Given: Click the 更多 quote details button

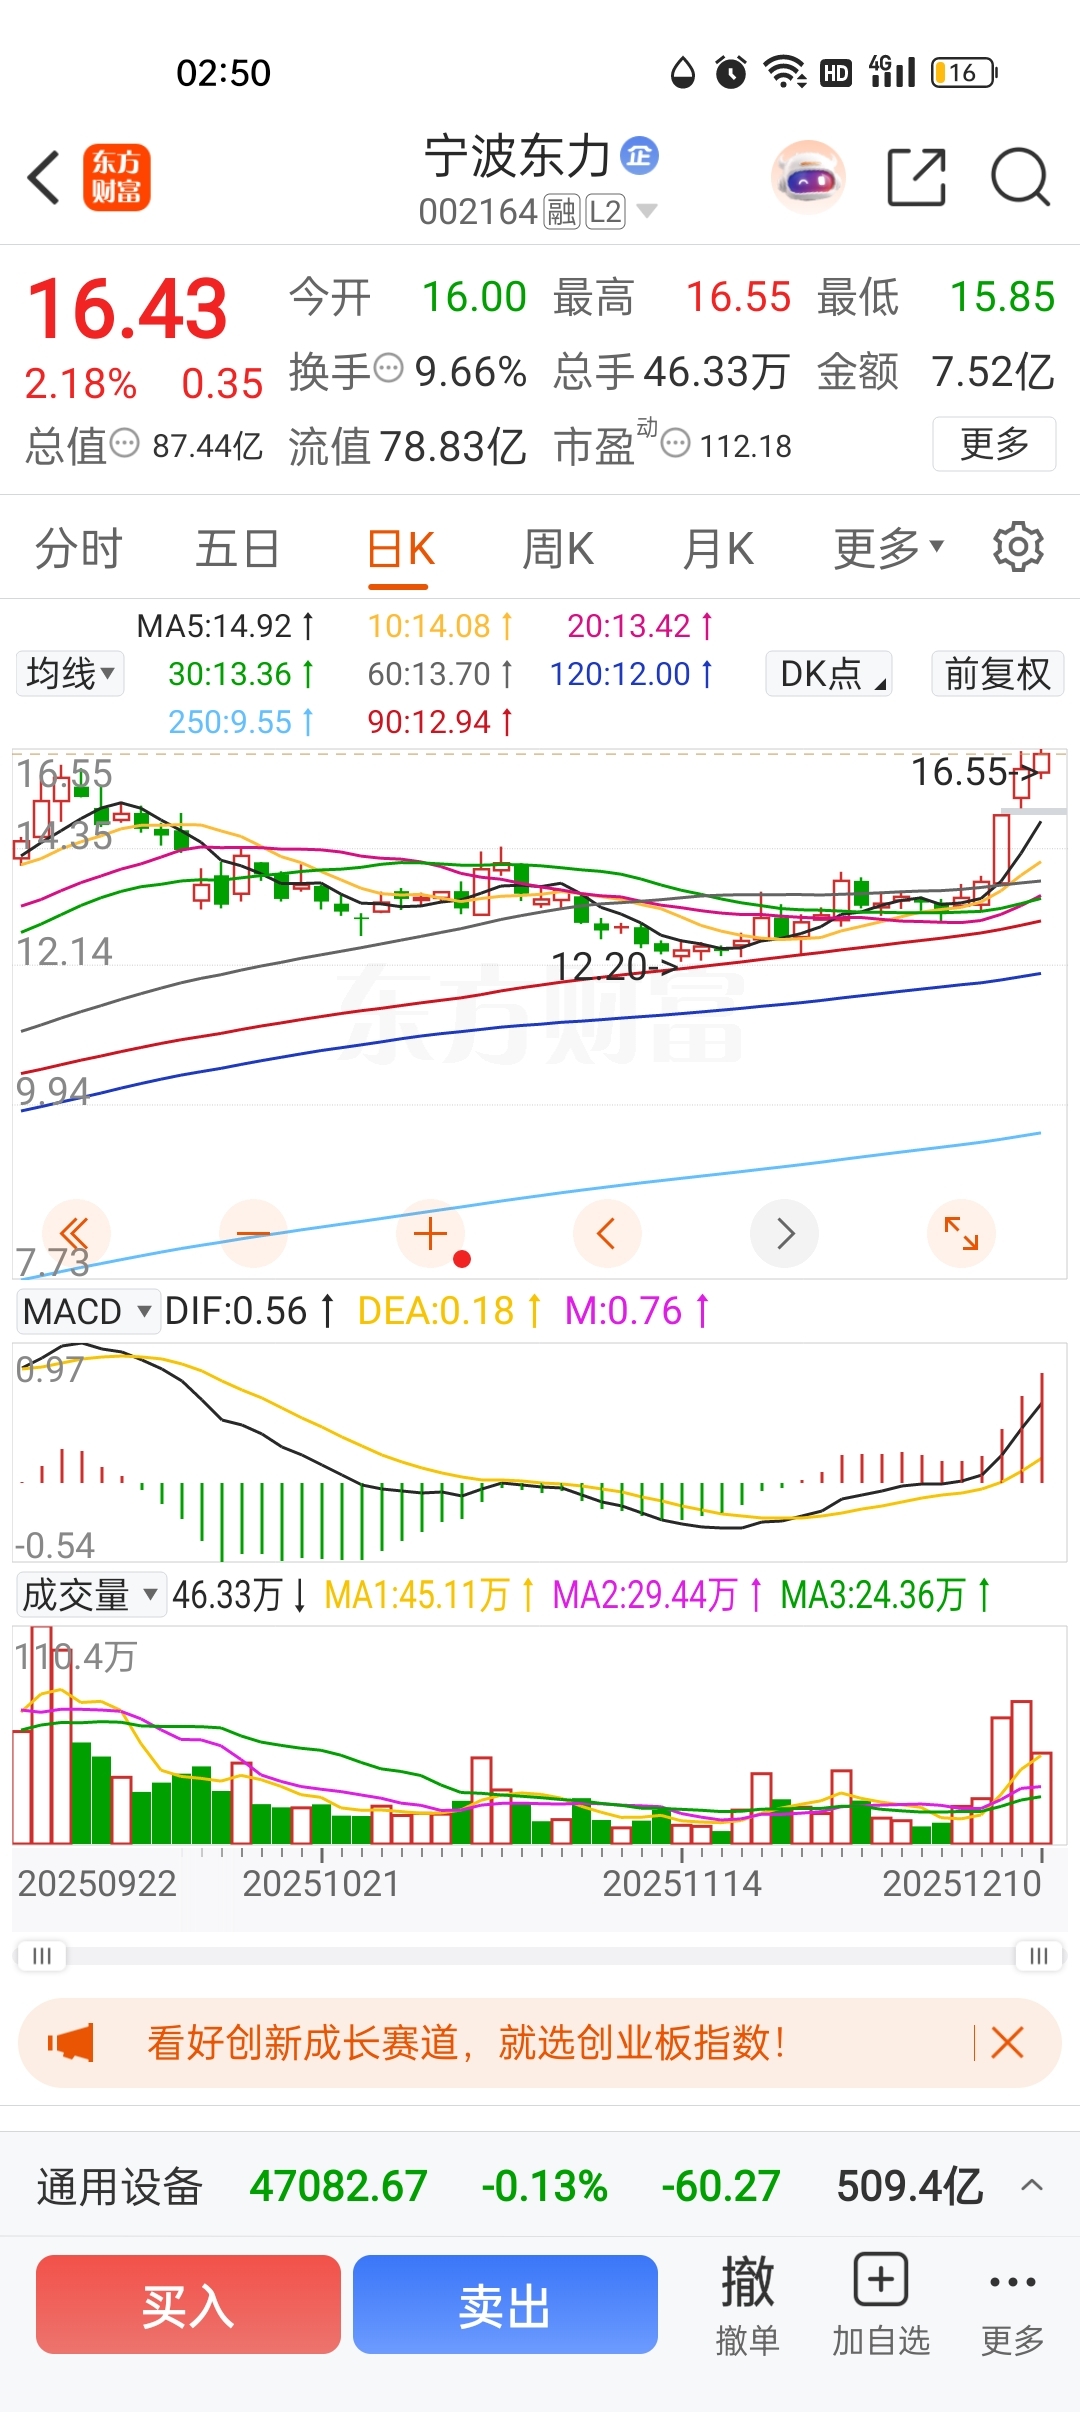Looking at the screenshot, I should tap(994, 443).
